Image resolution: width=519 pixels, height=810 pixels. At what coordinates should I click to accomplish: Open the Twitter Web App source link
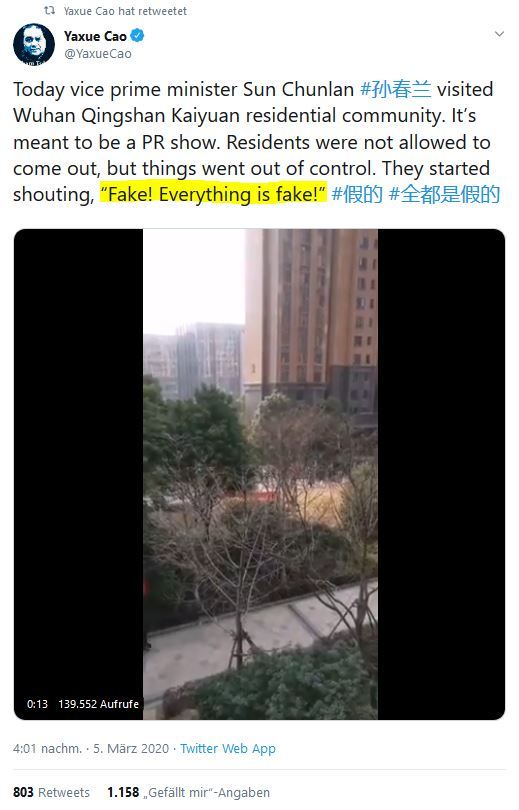(x=228, y=749)
